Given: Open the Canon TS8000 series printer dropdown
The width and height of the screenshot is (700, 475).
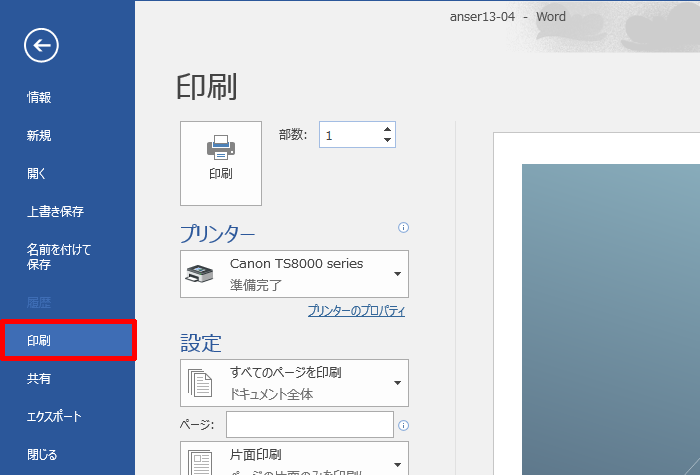Looking at the screenshot, I should (294, 274).
